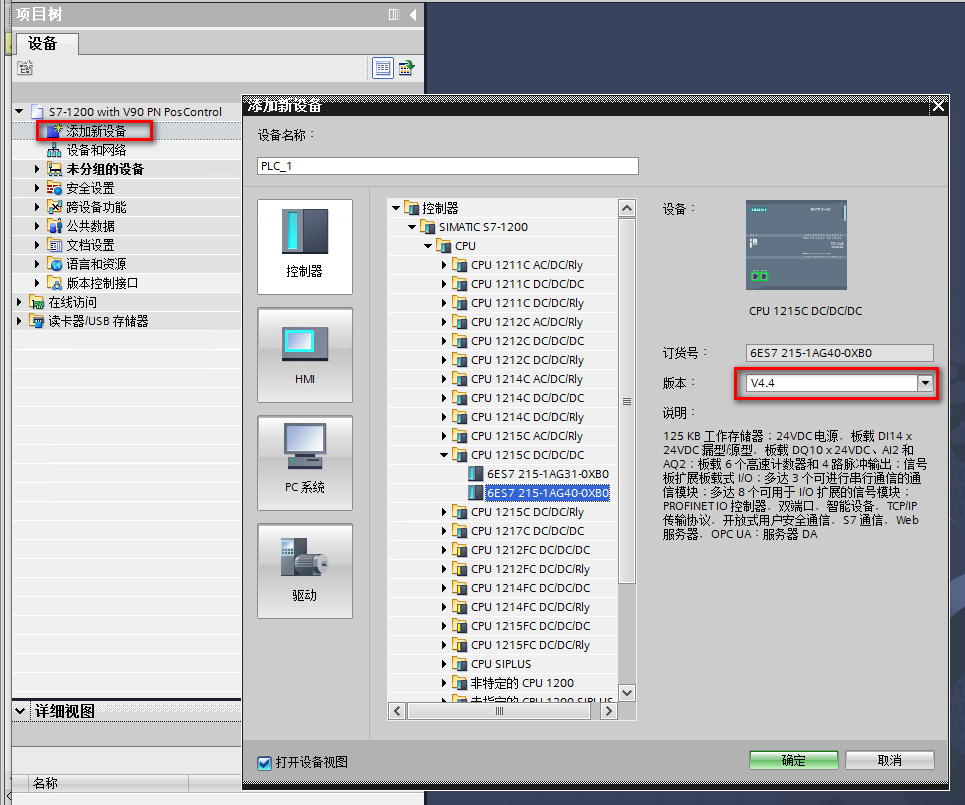
Task: Click the 在线访问 folder icon
Action: point(36,302)
